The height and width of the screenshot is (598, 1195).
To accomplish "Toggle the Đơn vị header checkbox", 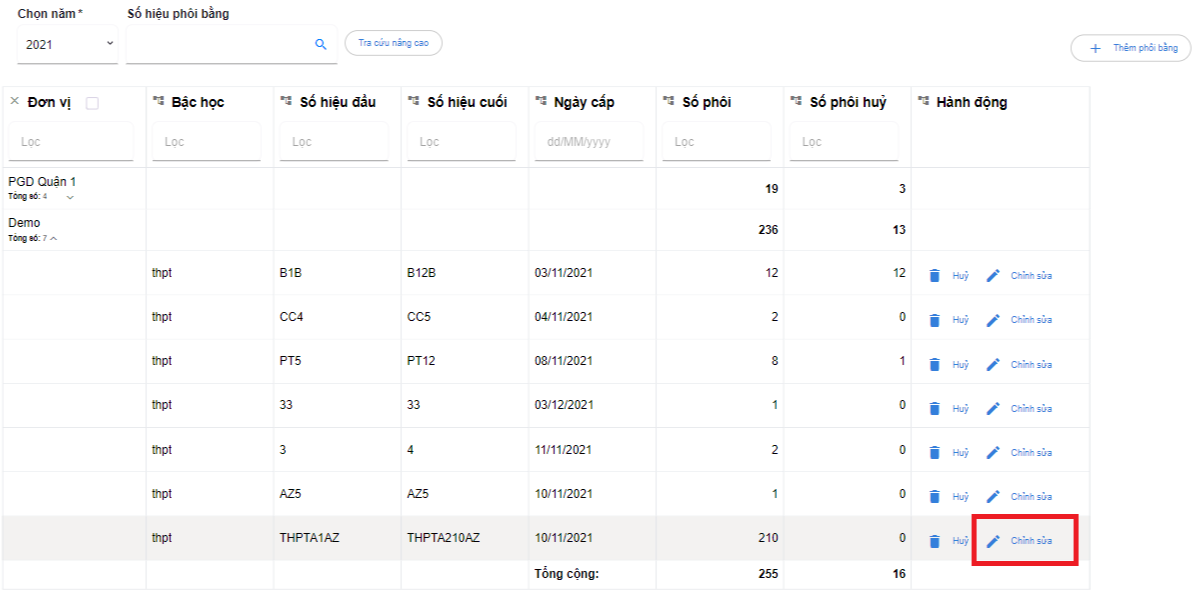I will pyautogui.click(x=92, y=103).
